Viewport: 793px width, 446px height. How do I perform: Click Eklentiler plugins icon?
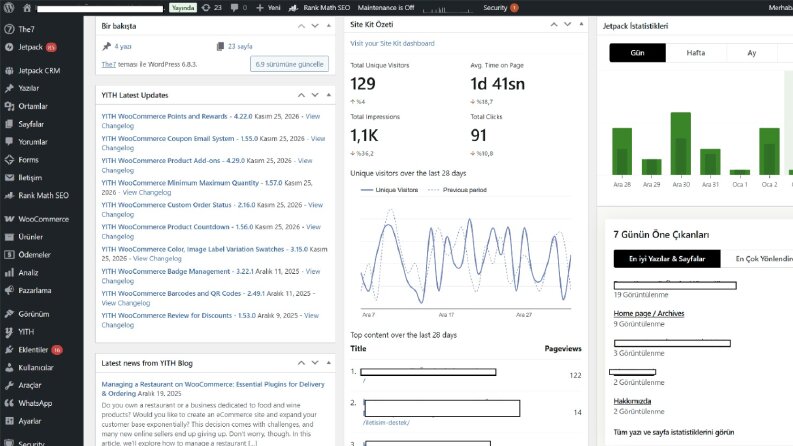pos(9,349)
